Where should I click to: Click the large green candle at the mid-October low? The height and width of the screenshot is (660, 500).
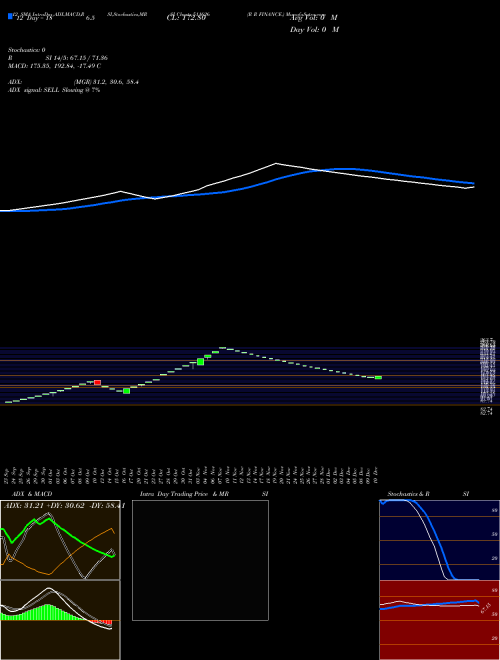click(x=126, y=391)
